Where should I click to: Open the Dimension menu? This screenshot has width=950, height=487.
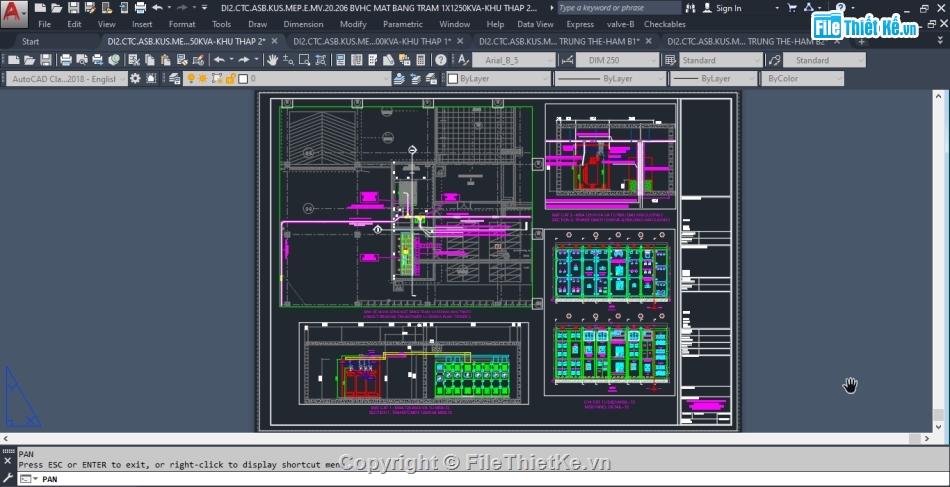[x=303, y=24]
